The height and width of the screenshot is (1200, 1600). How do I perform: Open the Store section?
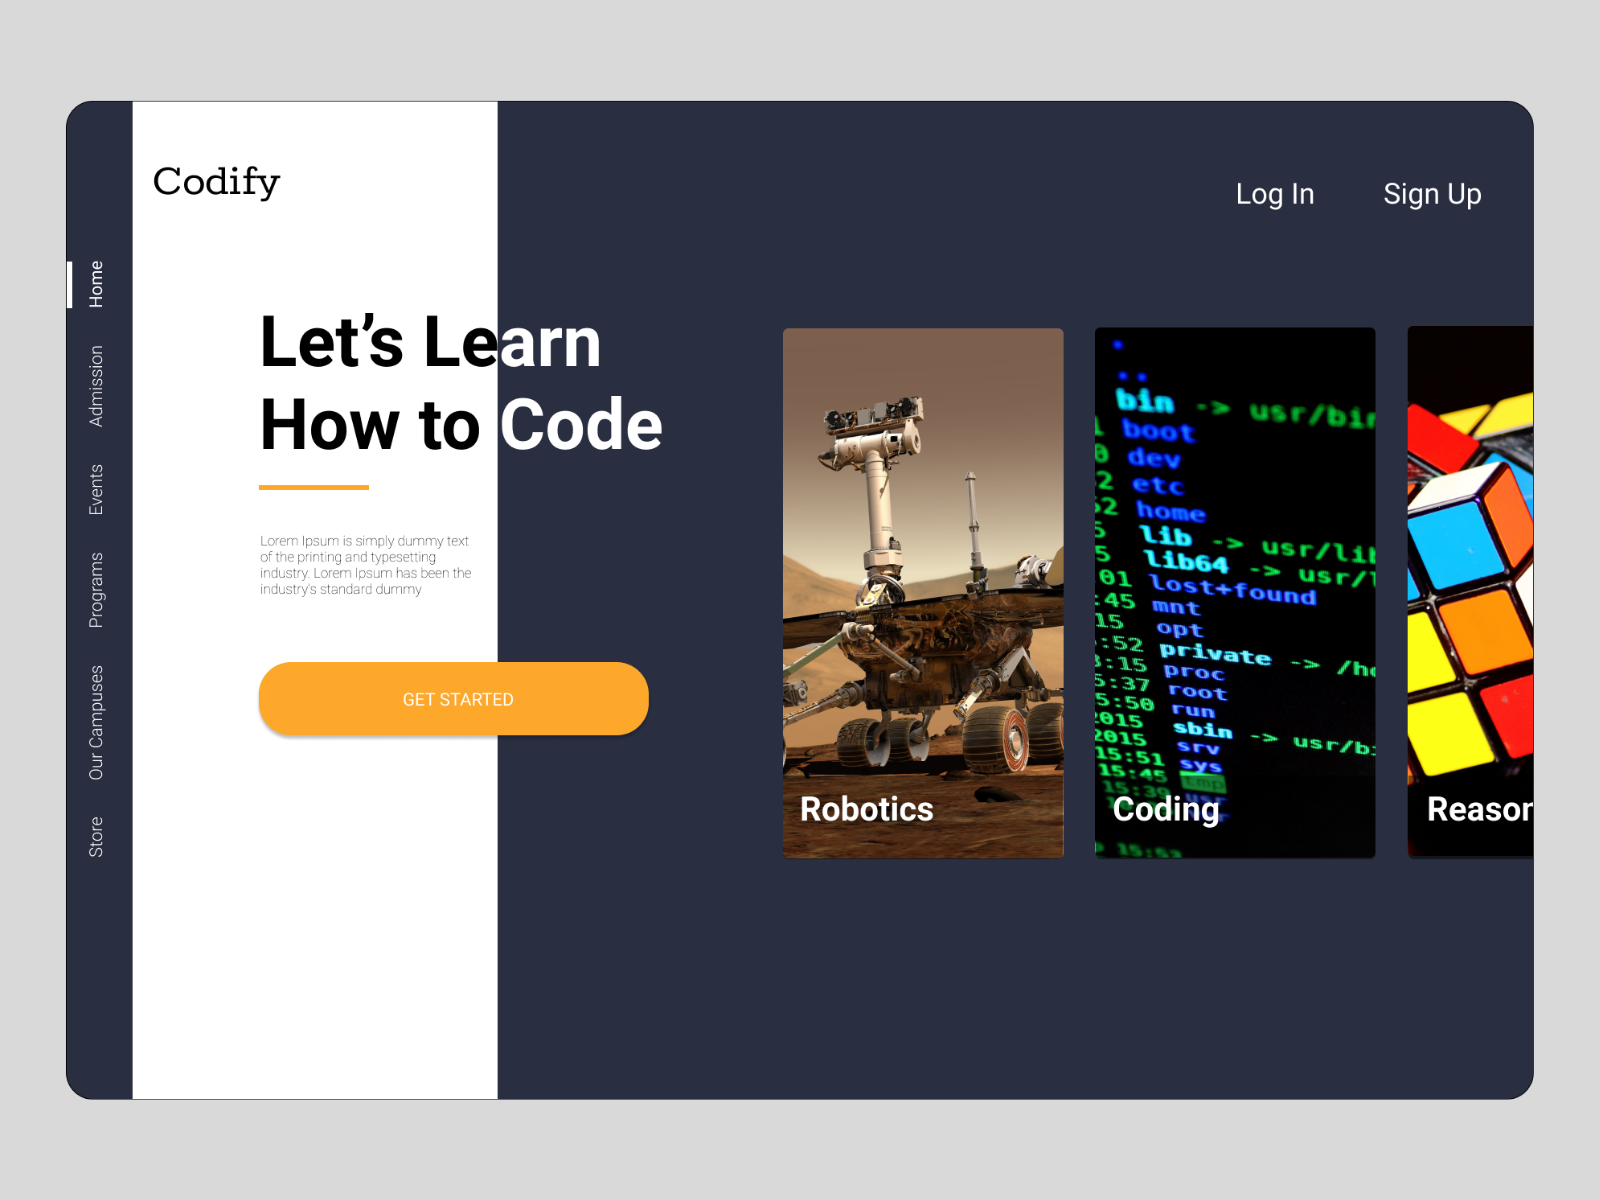[x=96, y=834]
